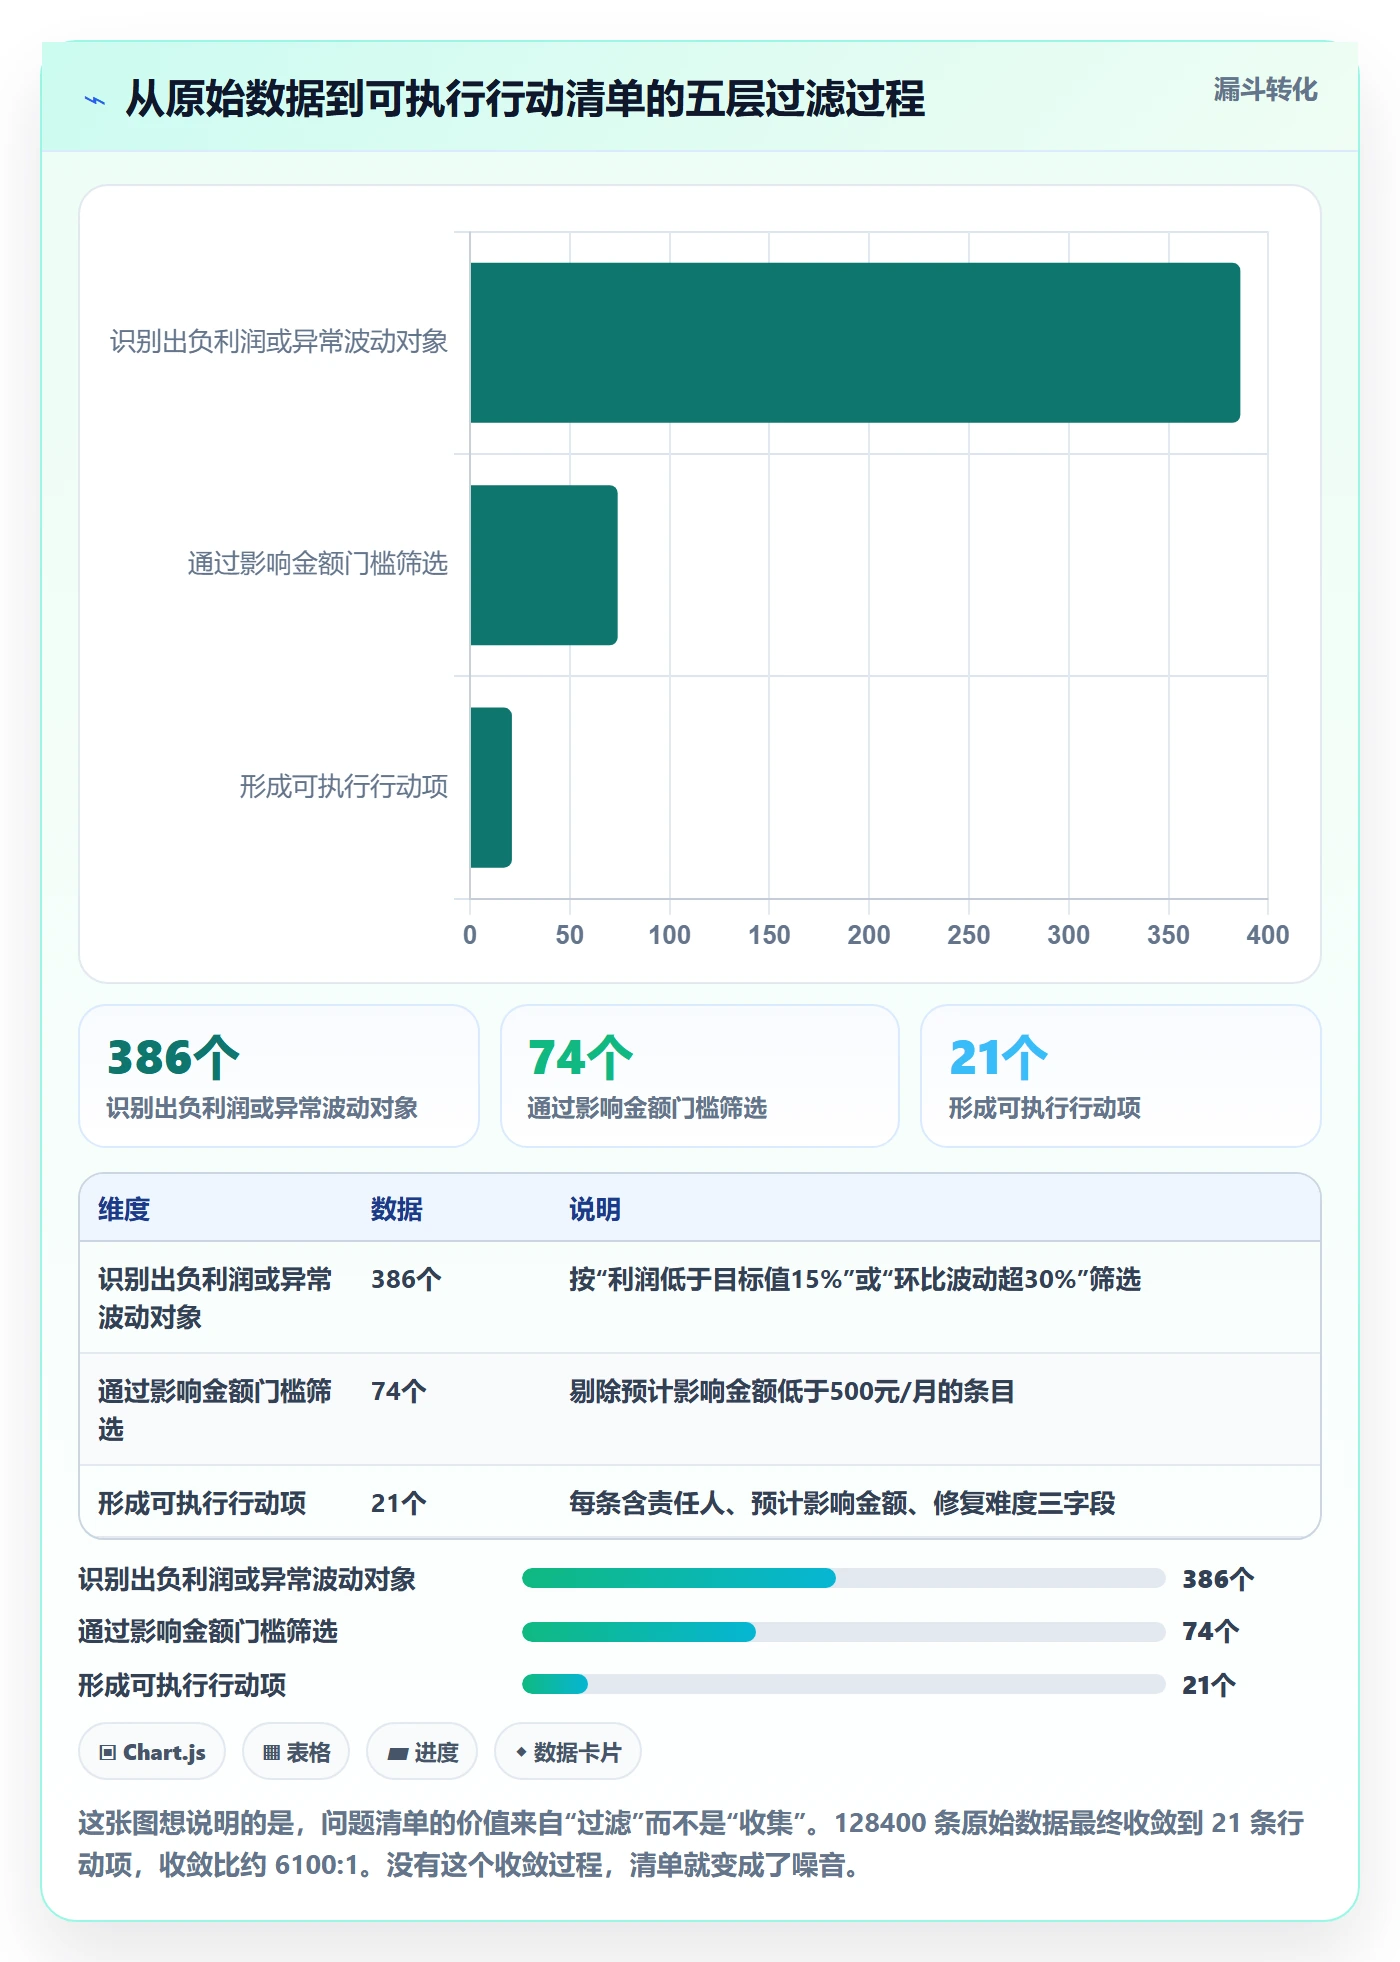Click the x-axis tick label 200
The height and width of the screenshot is (1962, 1400).
[x=869, y=935]
